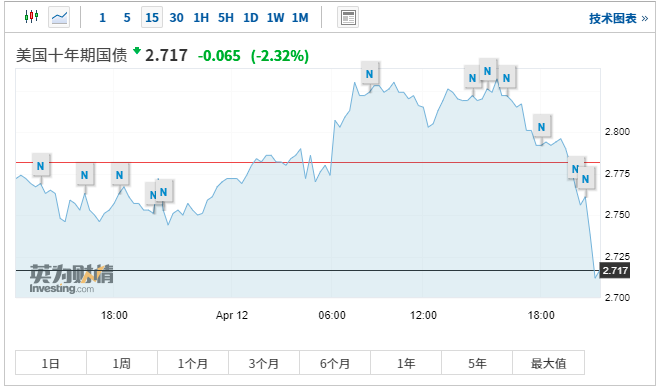The image size is (662, 389).
Task: Click the highest N marker near 15:00
Action: click(x=488, y=71)
